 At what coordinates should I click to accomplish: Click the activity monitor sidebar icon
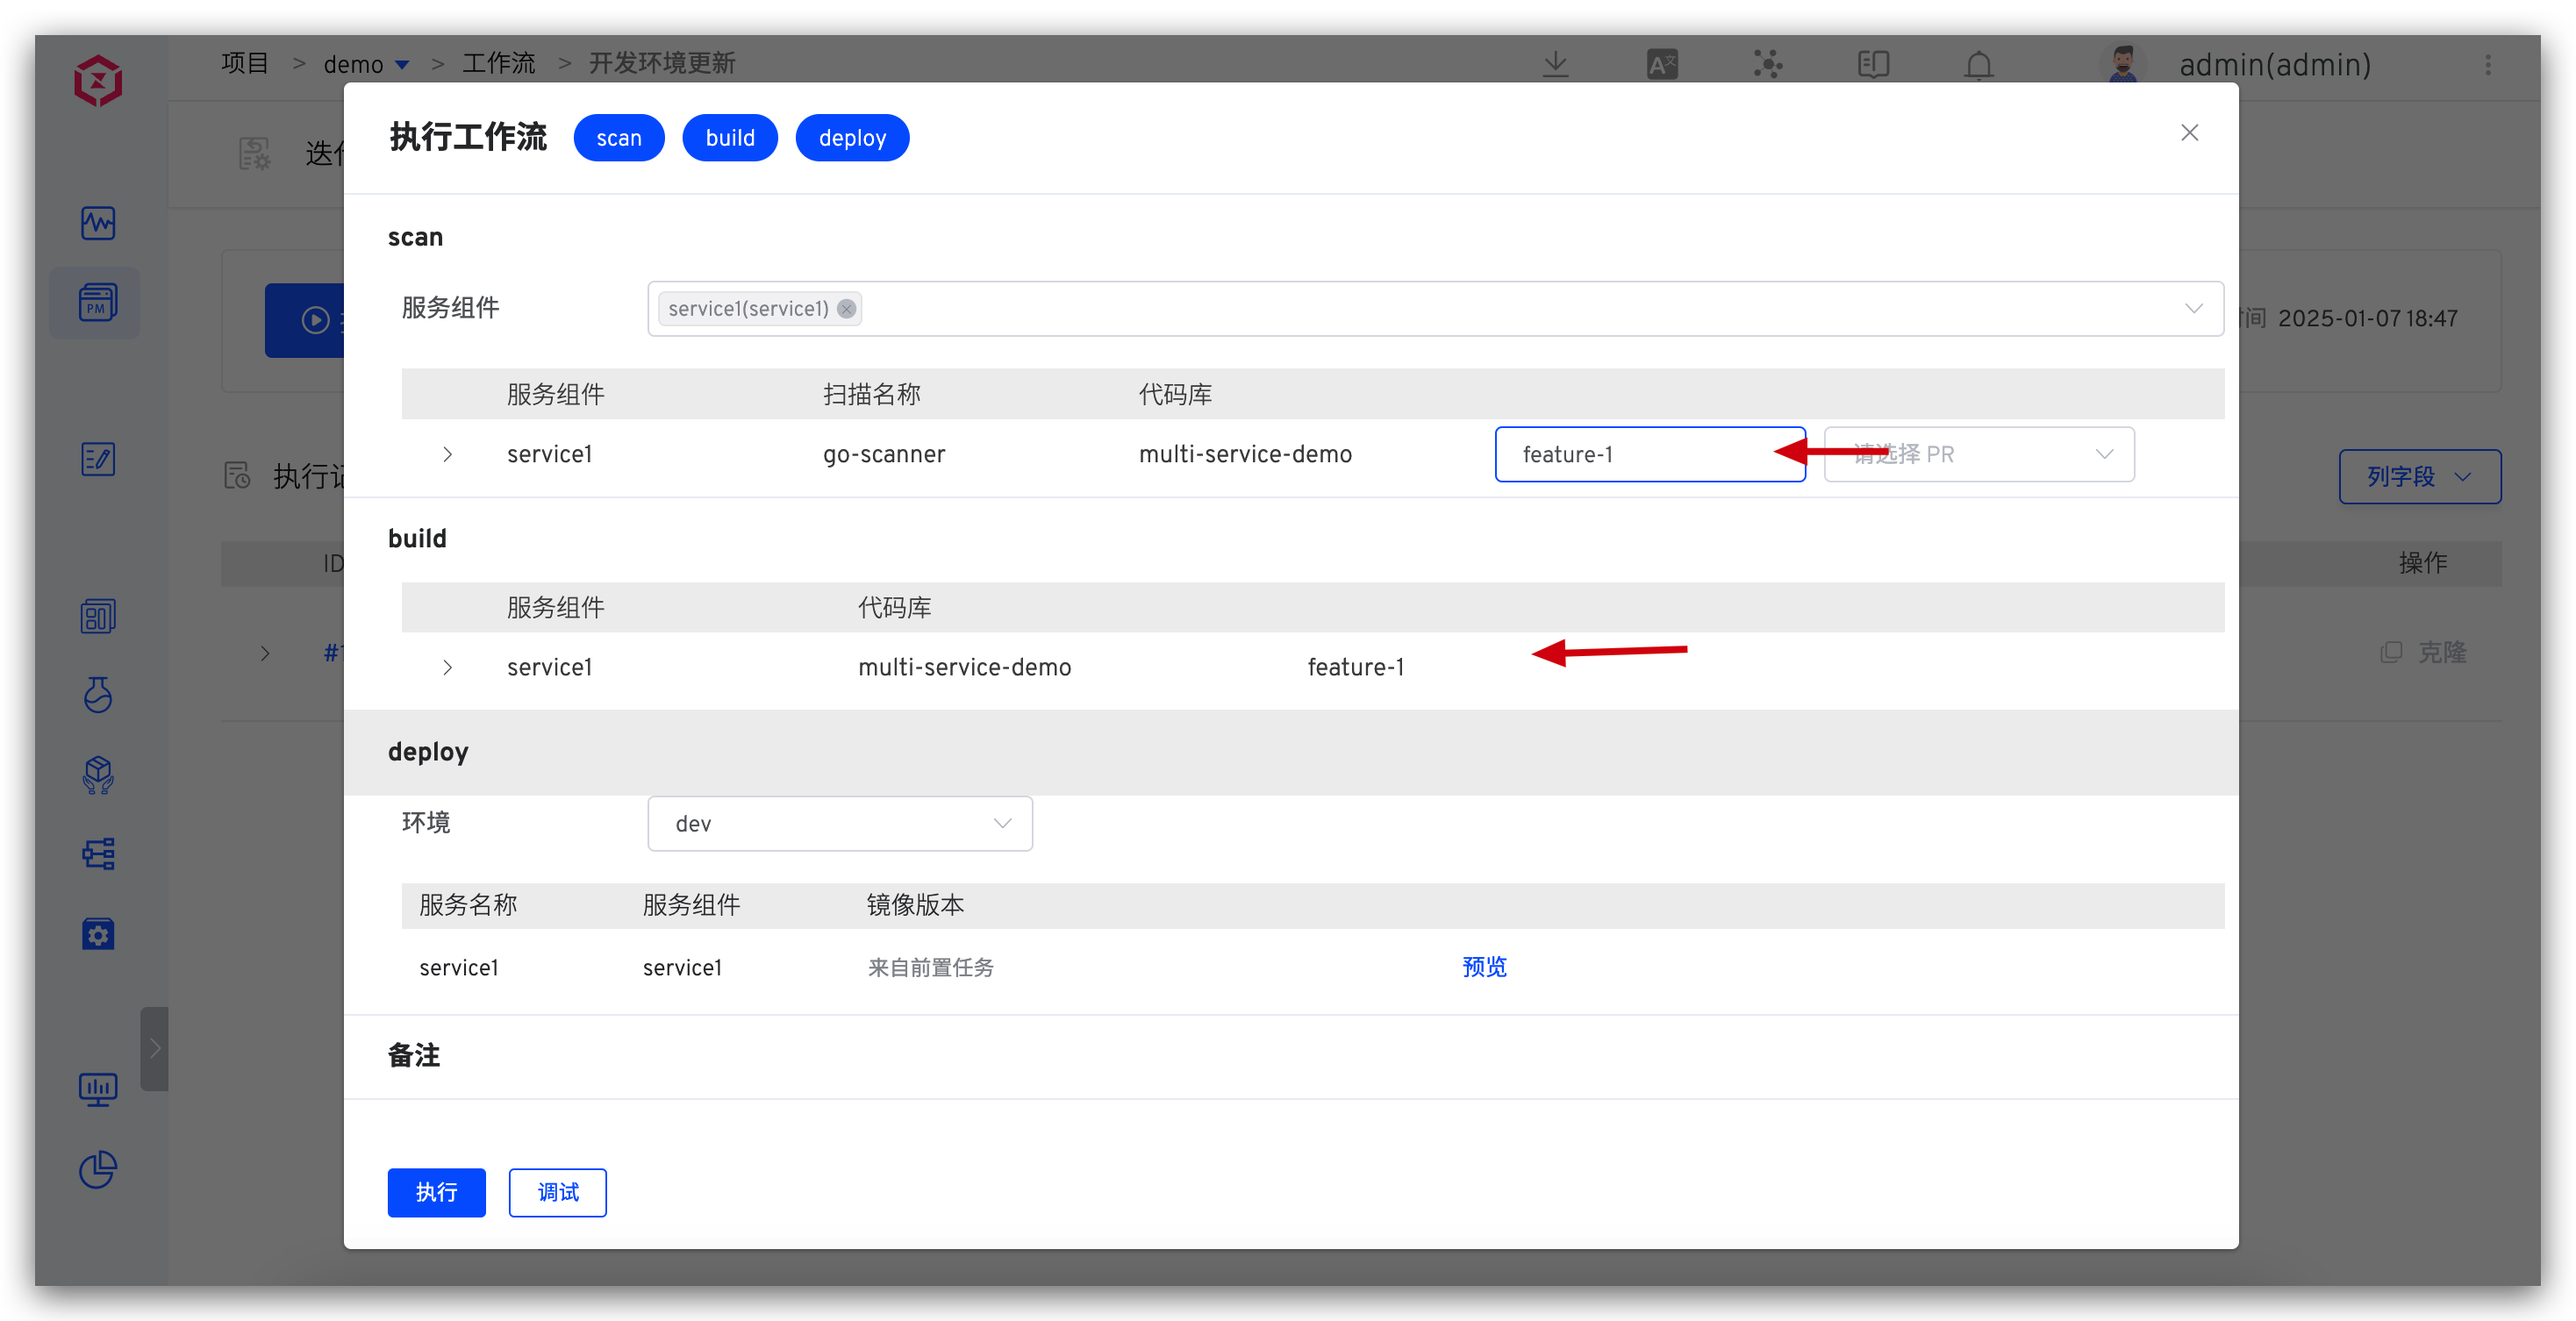[98, 222]
